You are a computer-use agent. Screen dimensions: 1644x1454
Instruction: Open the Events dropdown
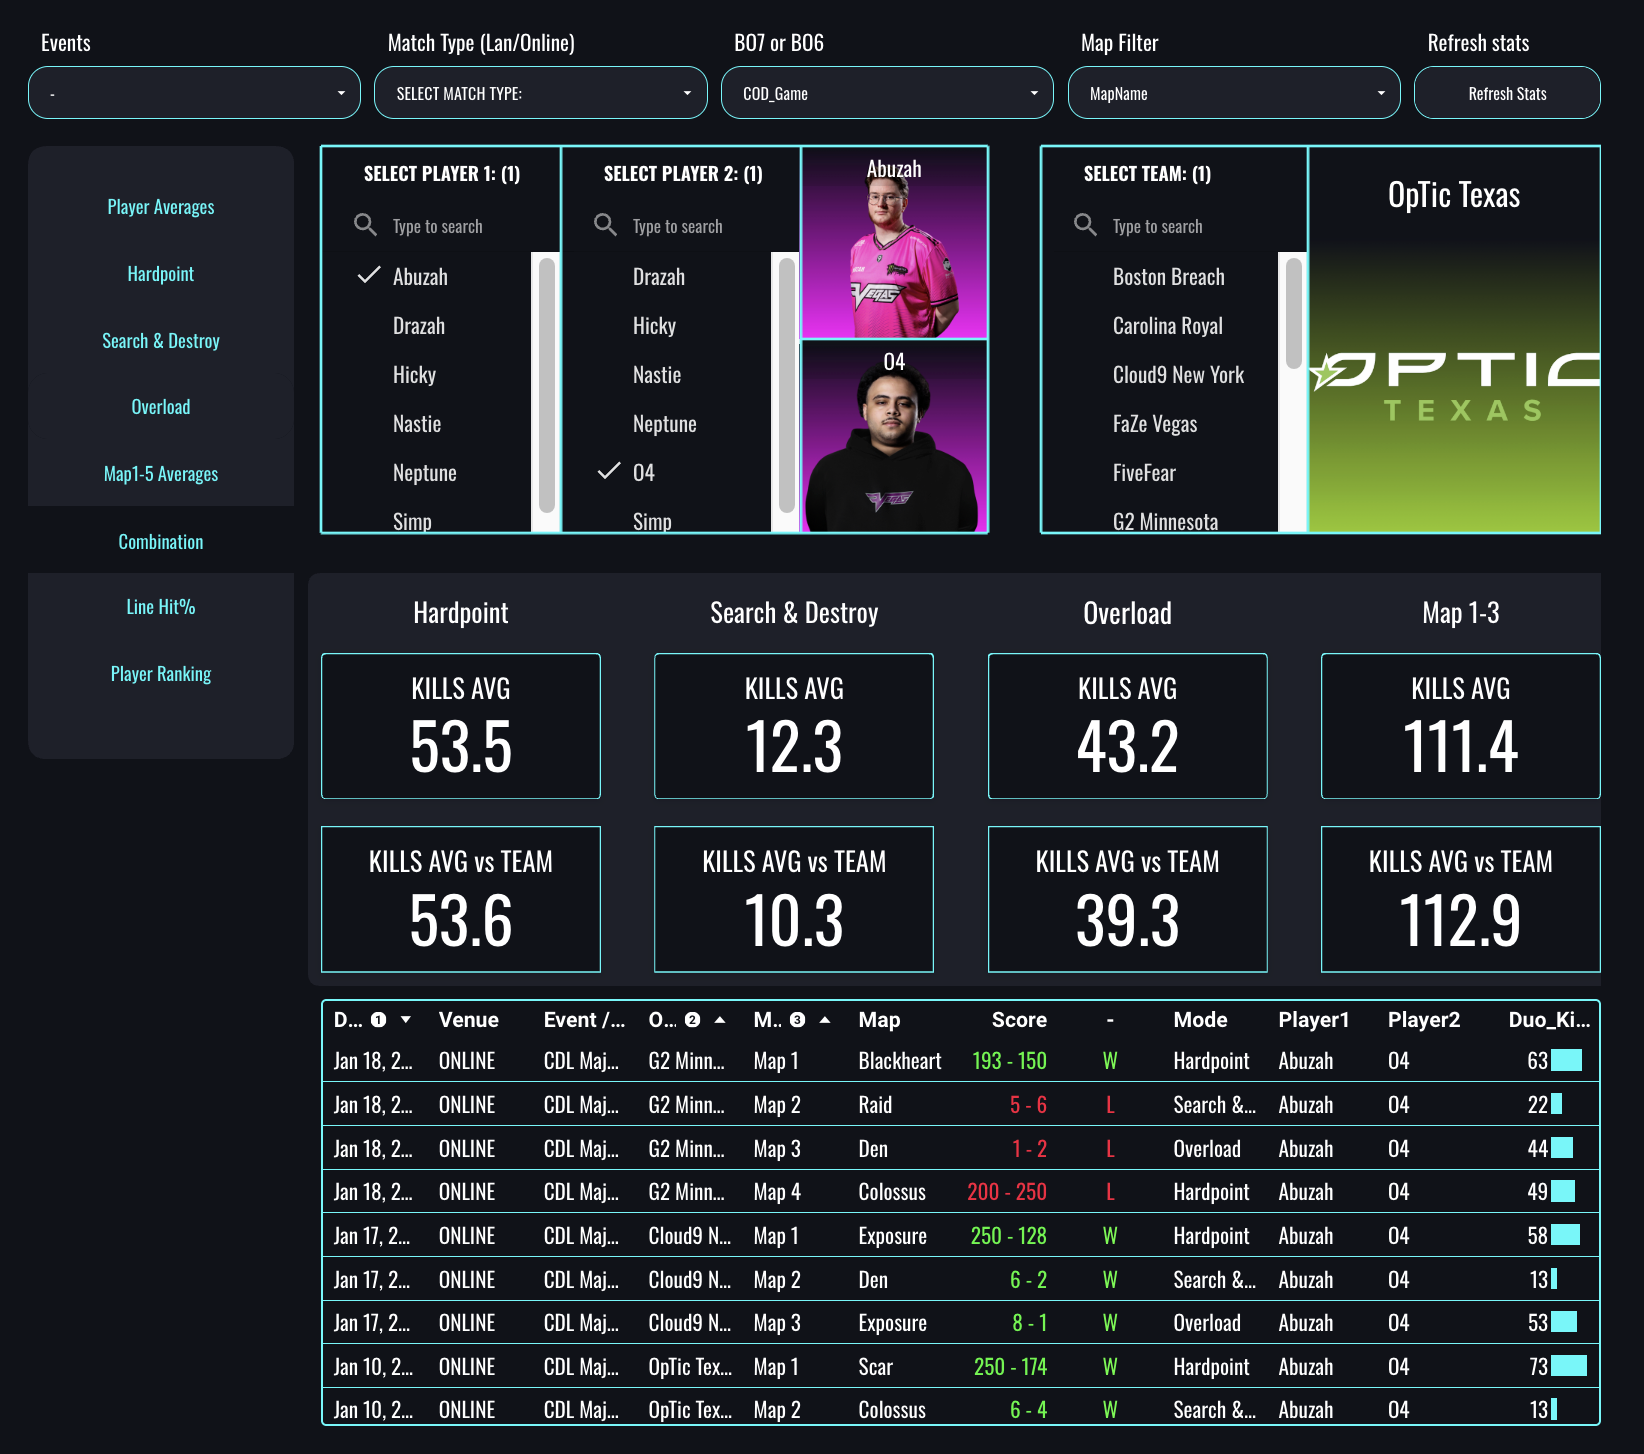(194, 93)
